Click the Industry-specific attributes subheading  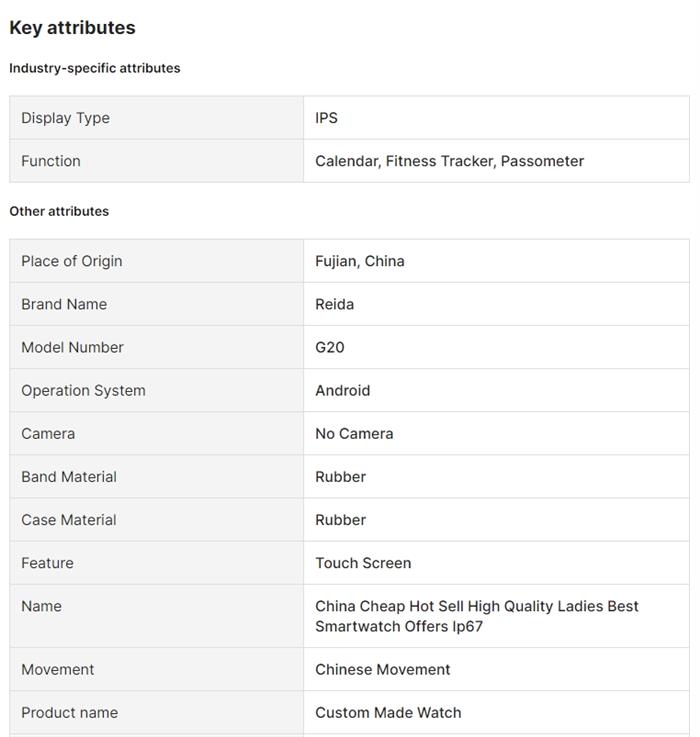95,68
